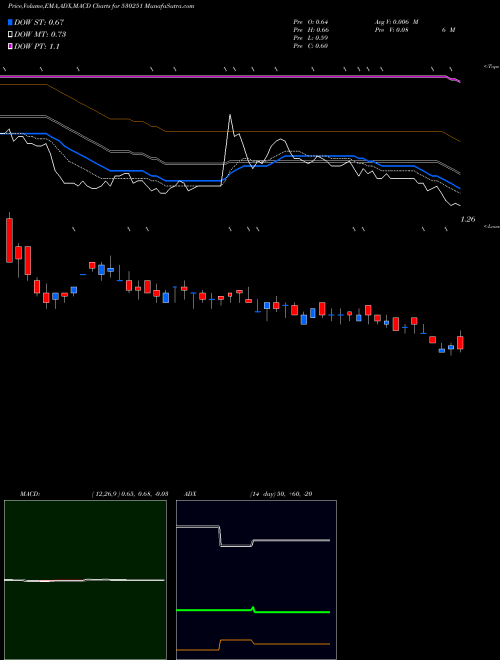The width and height of the screenshot is (500, 660).
Task: Click inside the green MACD chart panel
Action: pos(85,580)
